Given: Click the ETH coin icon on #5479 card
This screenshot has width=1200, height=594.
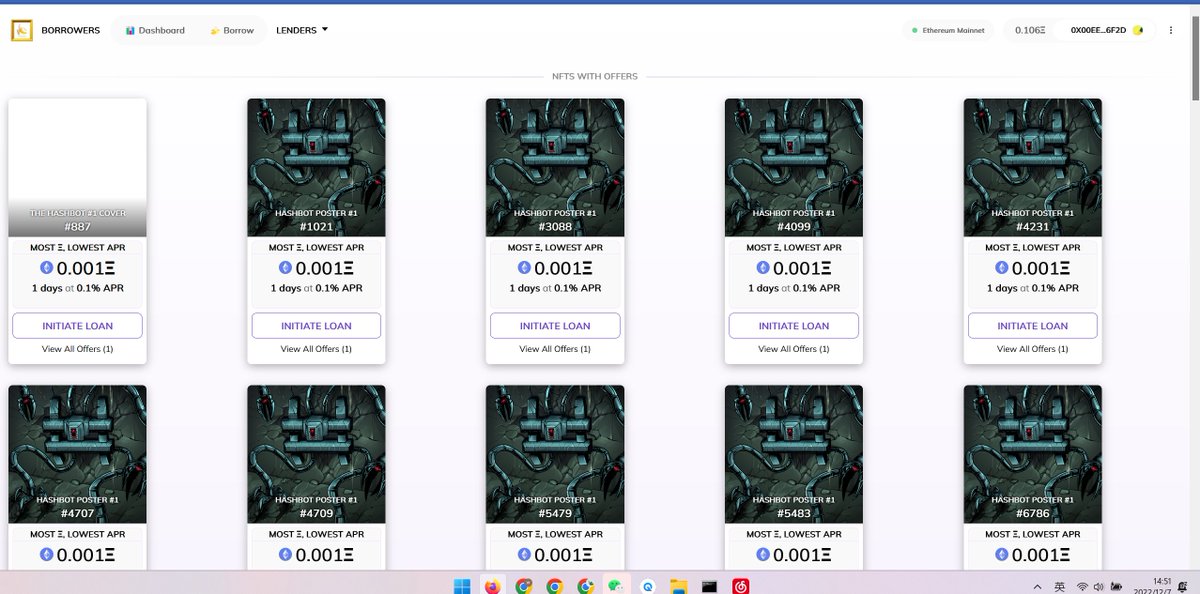Looking at the screenshot, I should (524, 555).
